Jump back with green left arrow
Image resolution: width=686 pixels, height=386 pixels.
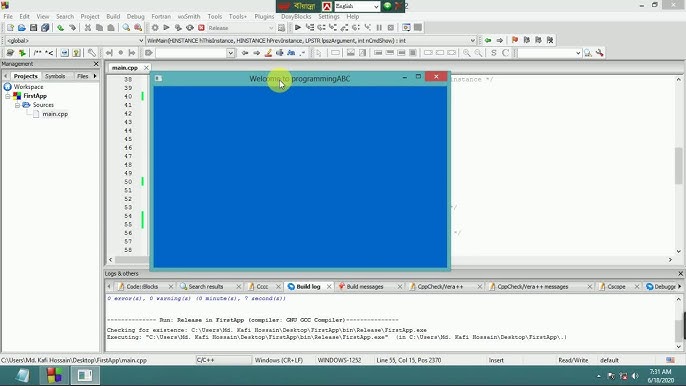tap(488, 40)
